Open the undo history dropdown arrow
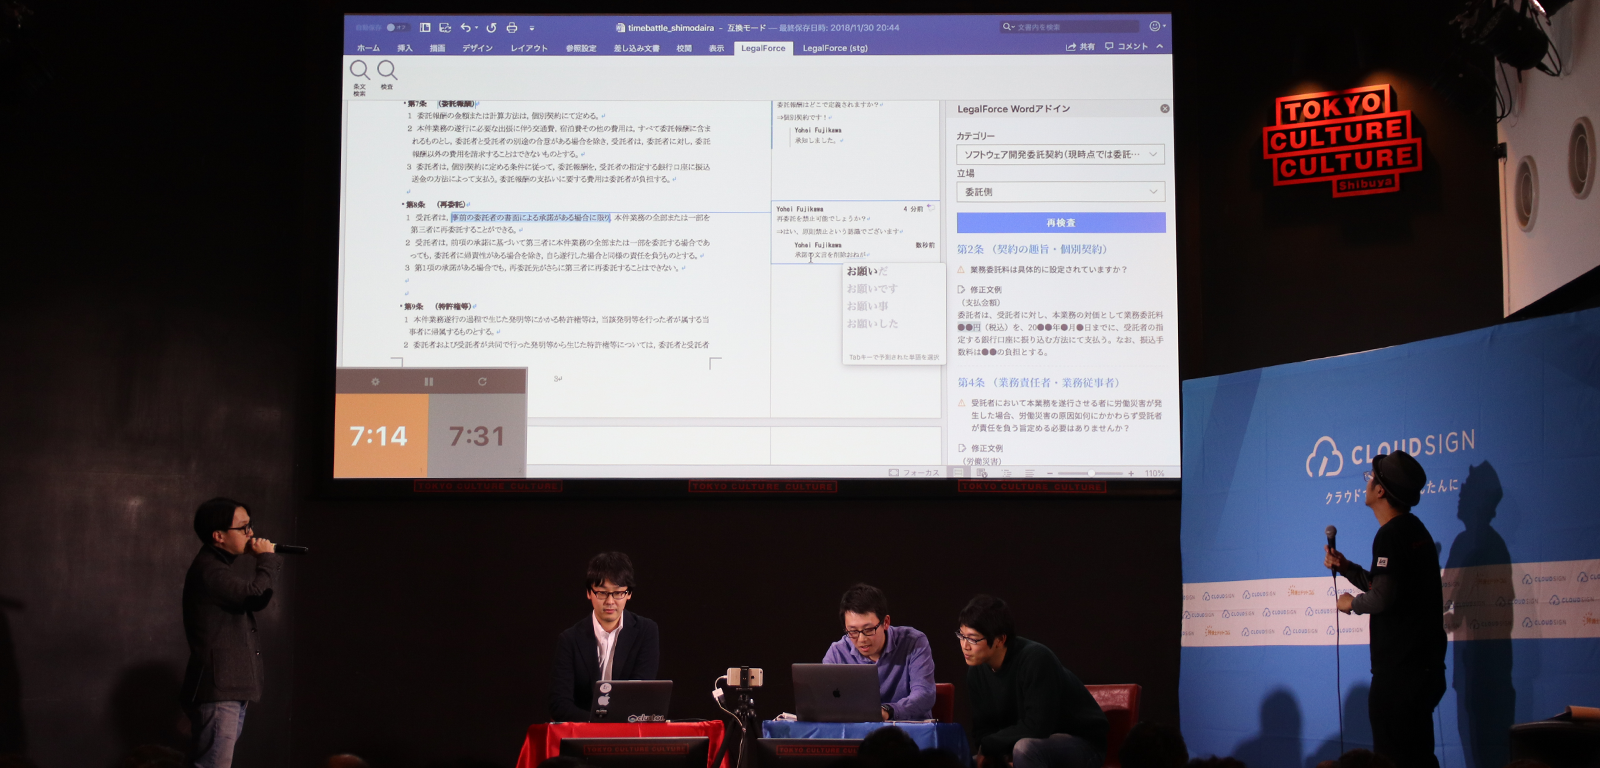Screen dimensions: 1600x768 coord(476,28)
